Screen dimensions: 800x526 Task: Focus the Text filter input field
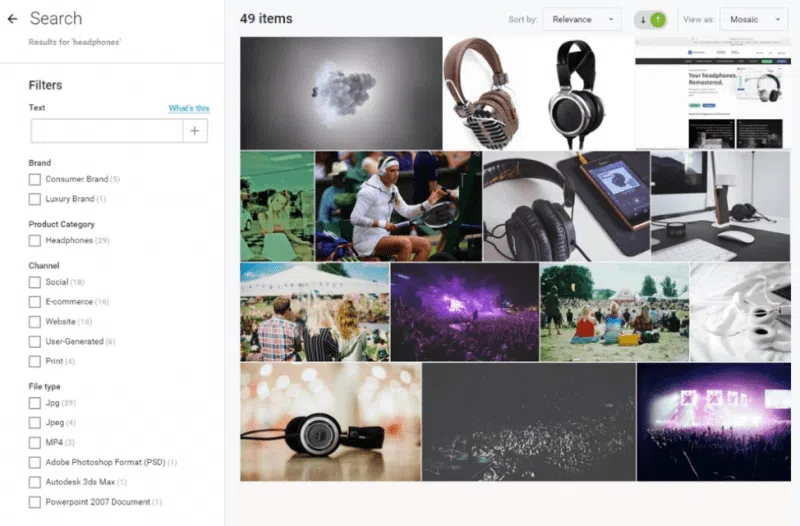(x=107, y=131)
